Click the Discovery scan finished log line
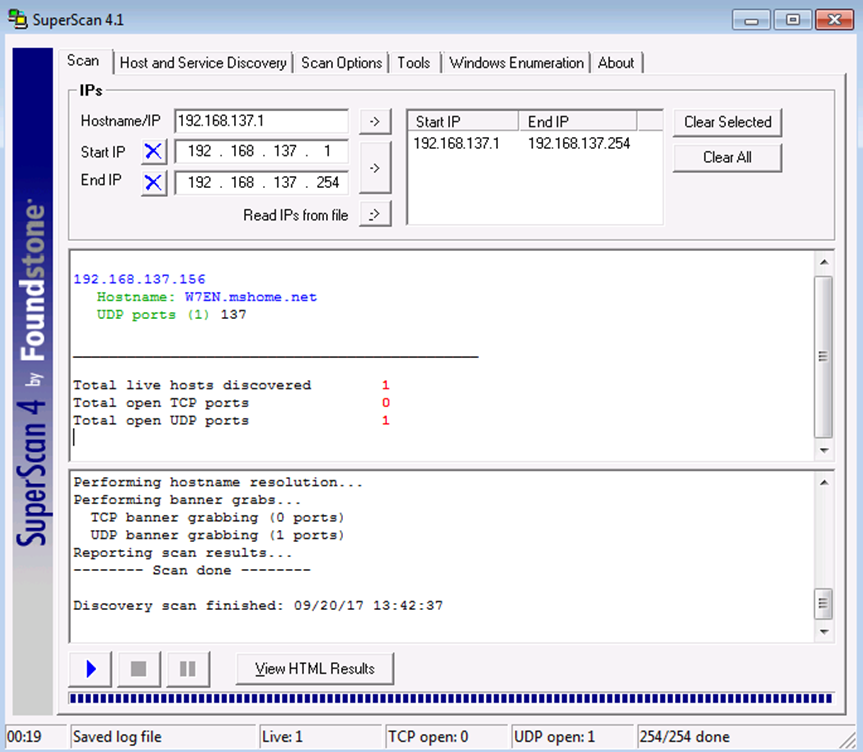 (x=258, y=606)
